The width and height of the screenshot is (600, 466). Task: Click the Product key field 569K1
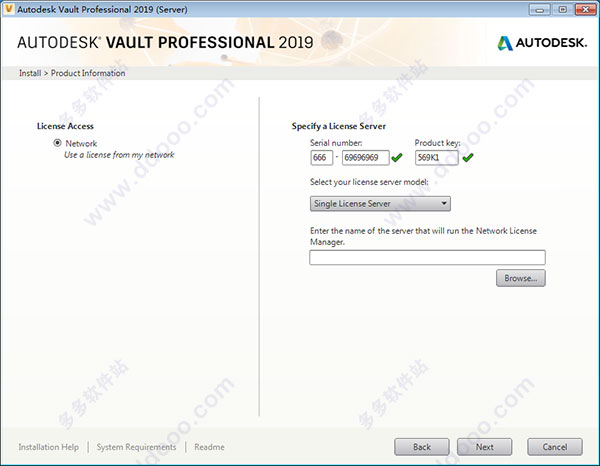click(437, 158)
